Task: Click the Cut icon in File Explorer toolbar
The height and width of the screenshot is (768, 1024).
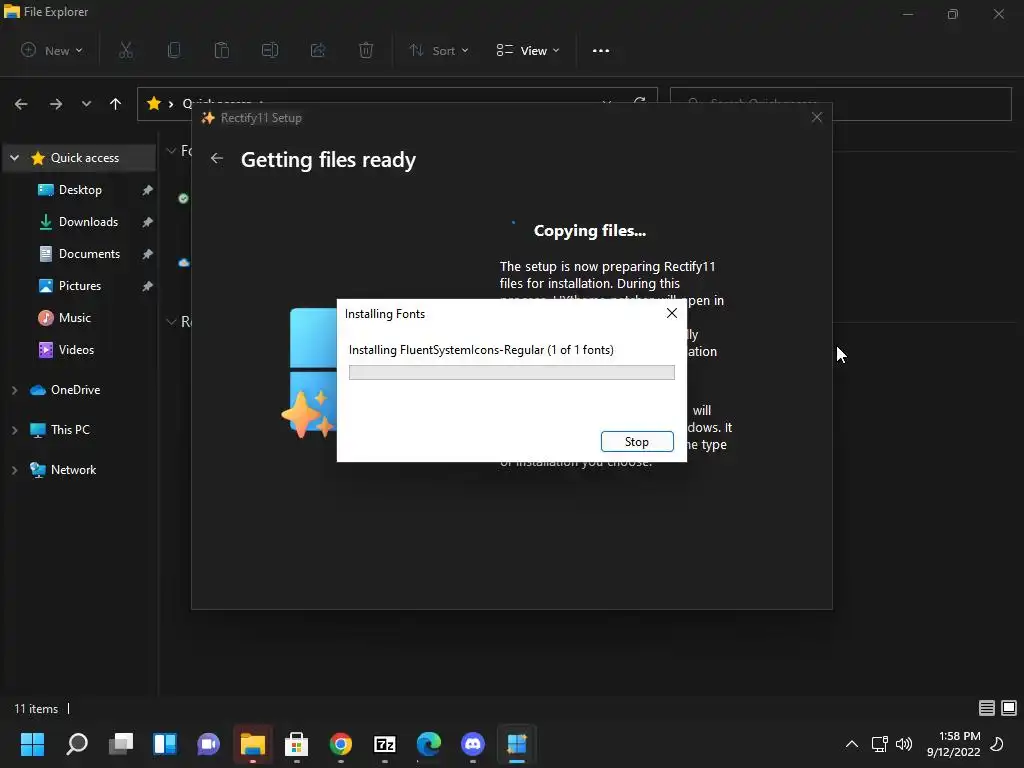Action: pos(125,50)
